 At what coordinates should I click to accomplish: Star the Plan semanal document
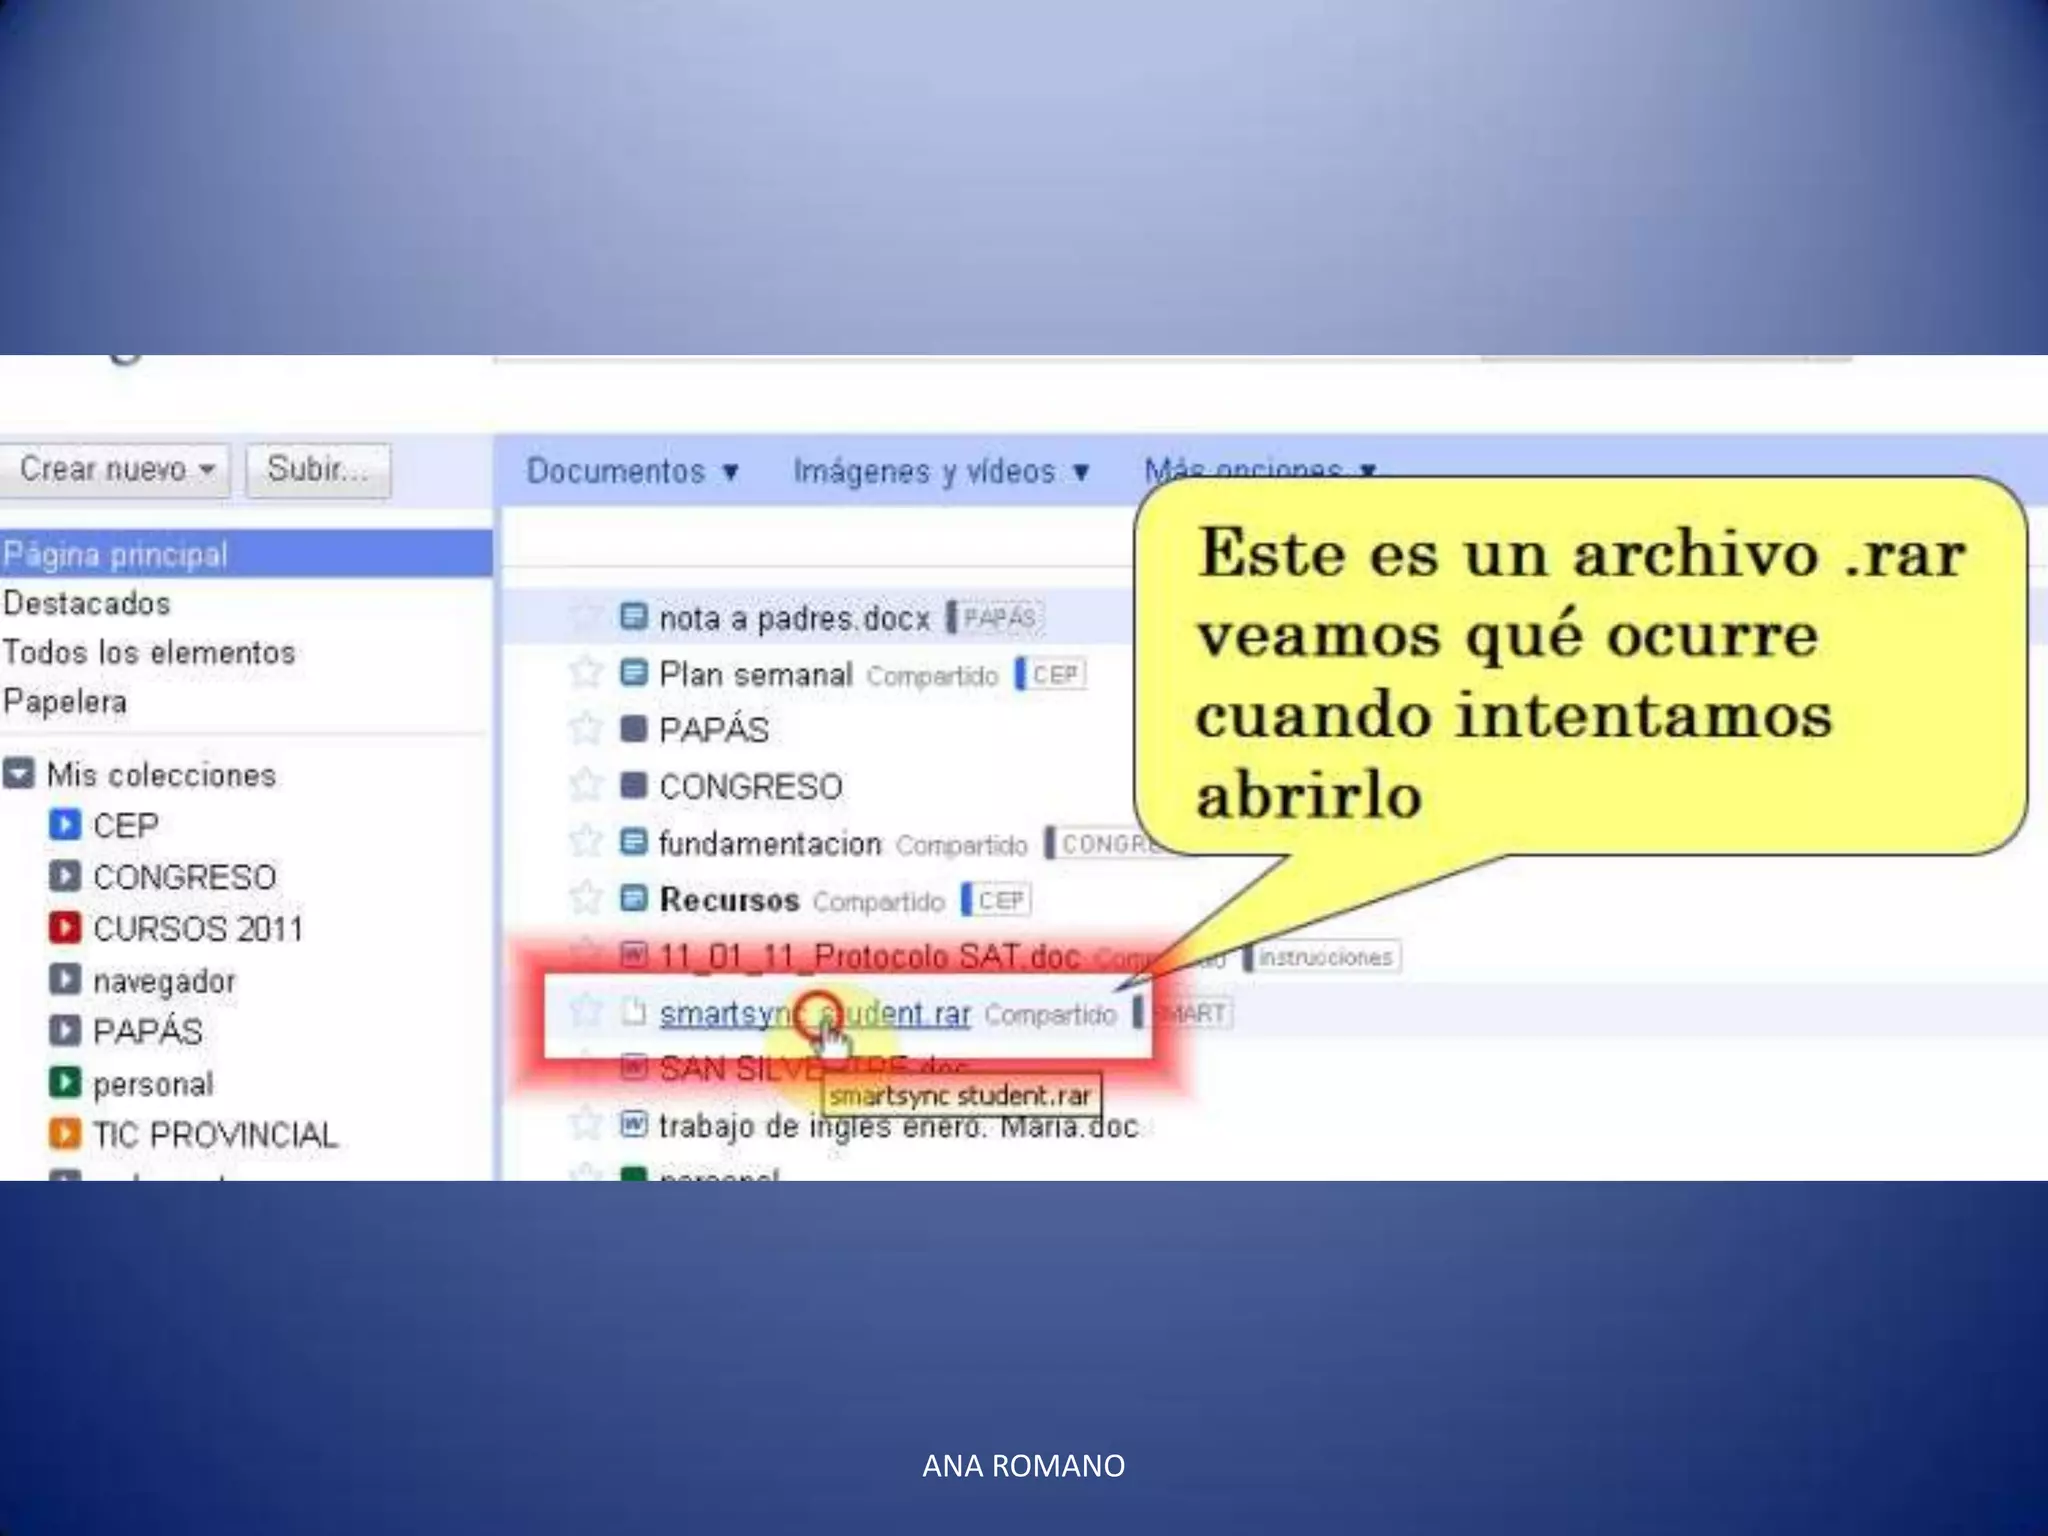pyautogui.click(x=585, y=672)
